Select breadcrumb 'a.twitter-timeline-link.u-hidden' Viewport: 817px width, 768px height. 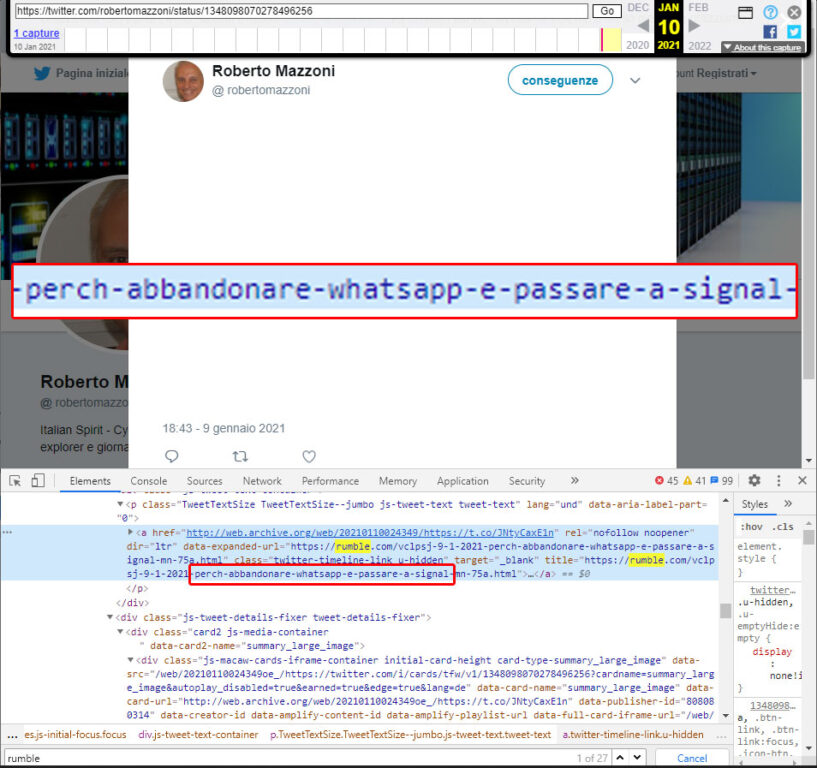[633, 735]
